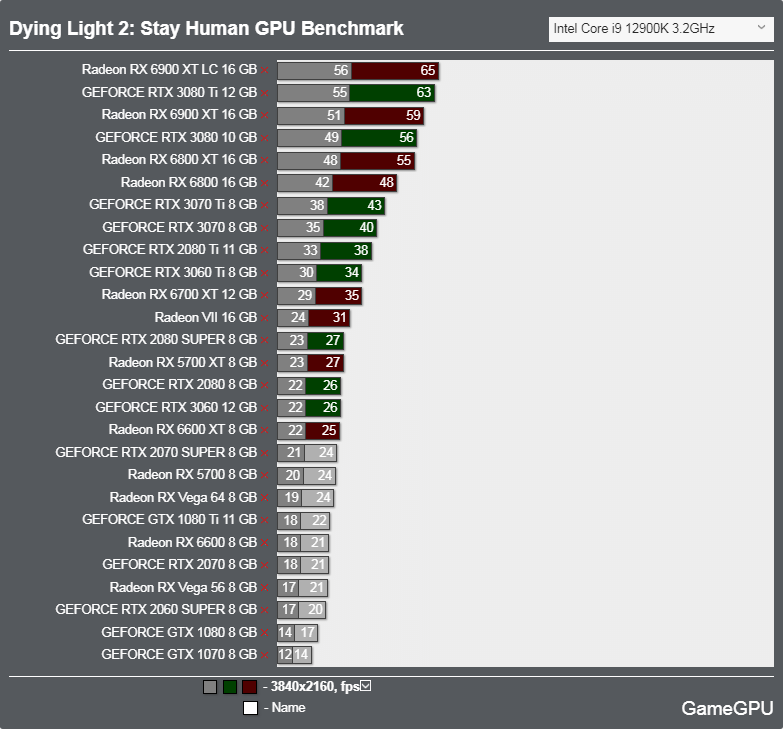This screenshot has width=783, height=729.
Task: Click '- Name' legend label
Action: click(284, 708)
